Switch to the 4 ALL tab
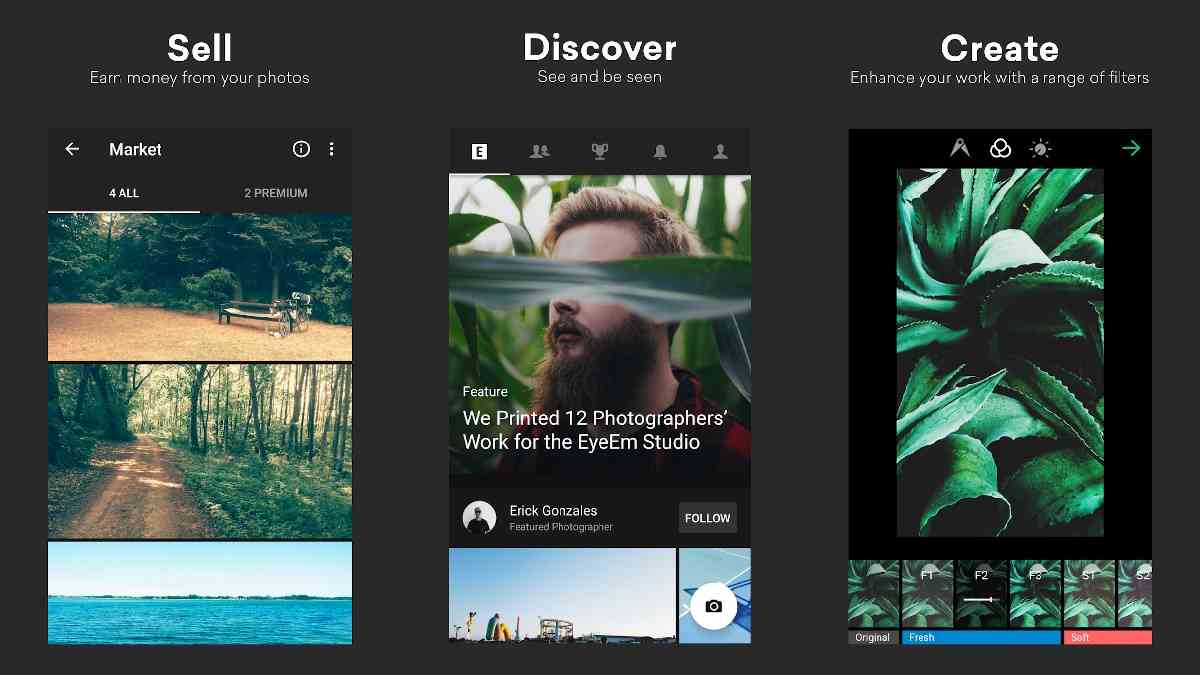This screenshot has height=675, width=1200. point(124,193)
